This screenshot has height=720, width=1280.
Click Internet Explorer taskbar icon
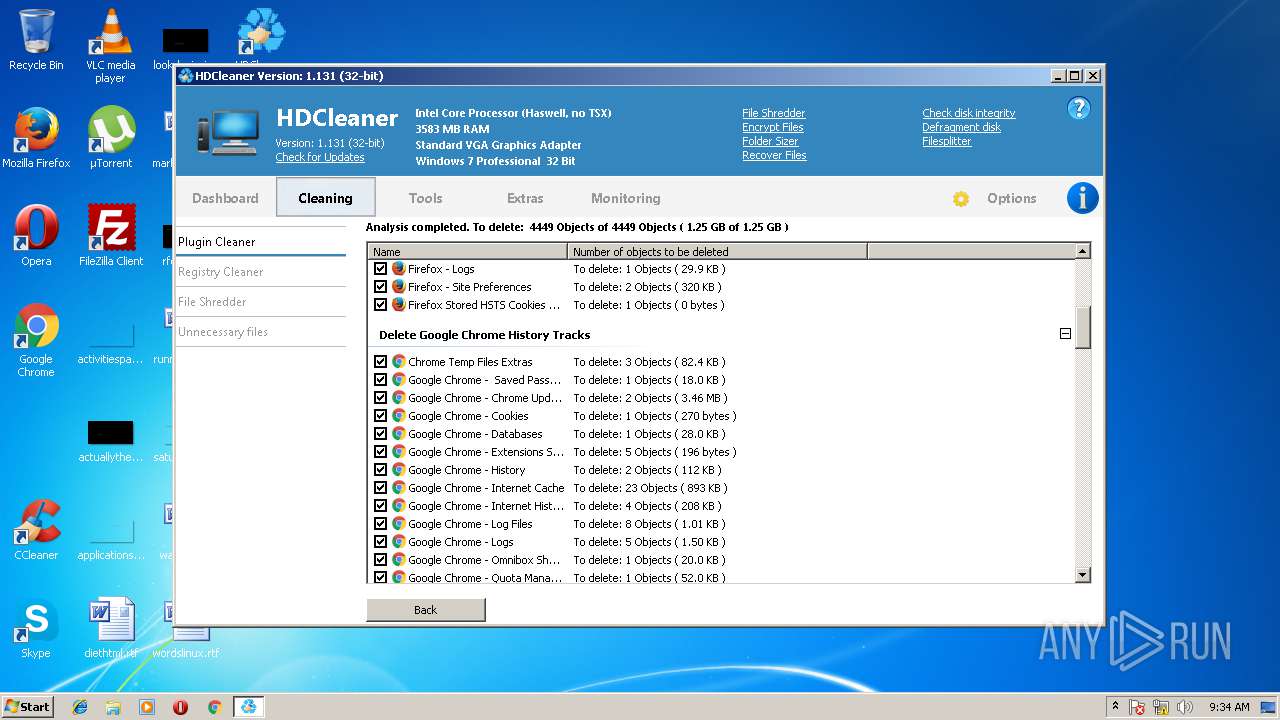click(80, 707)
